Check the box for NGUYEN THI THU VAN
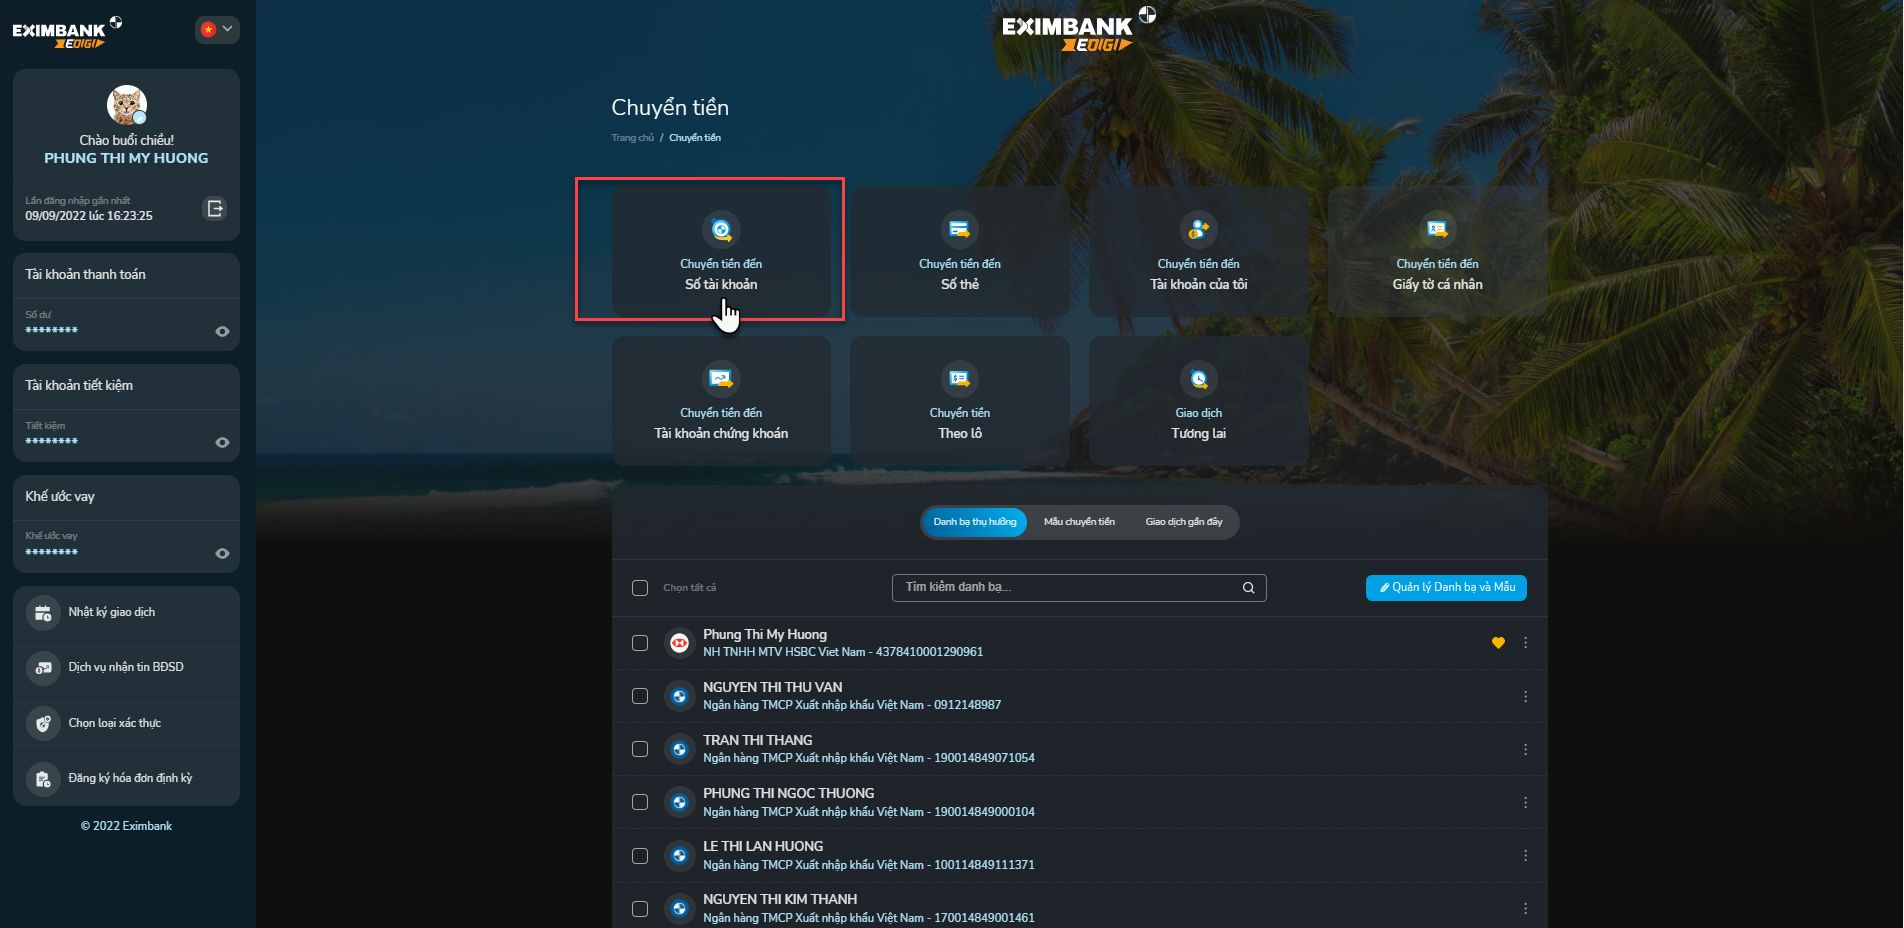 pos(640,696)
